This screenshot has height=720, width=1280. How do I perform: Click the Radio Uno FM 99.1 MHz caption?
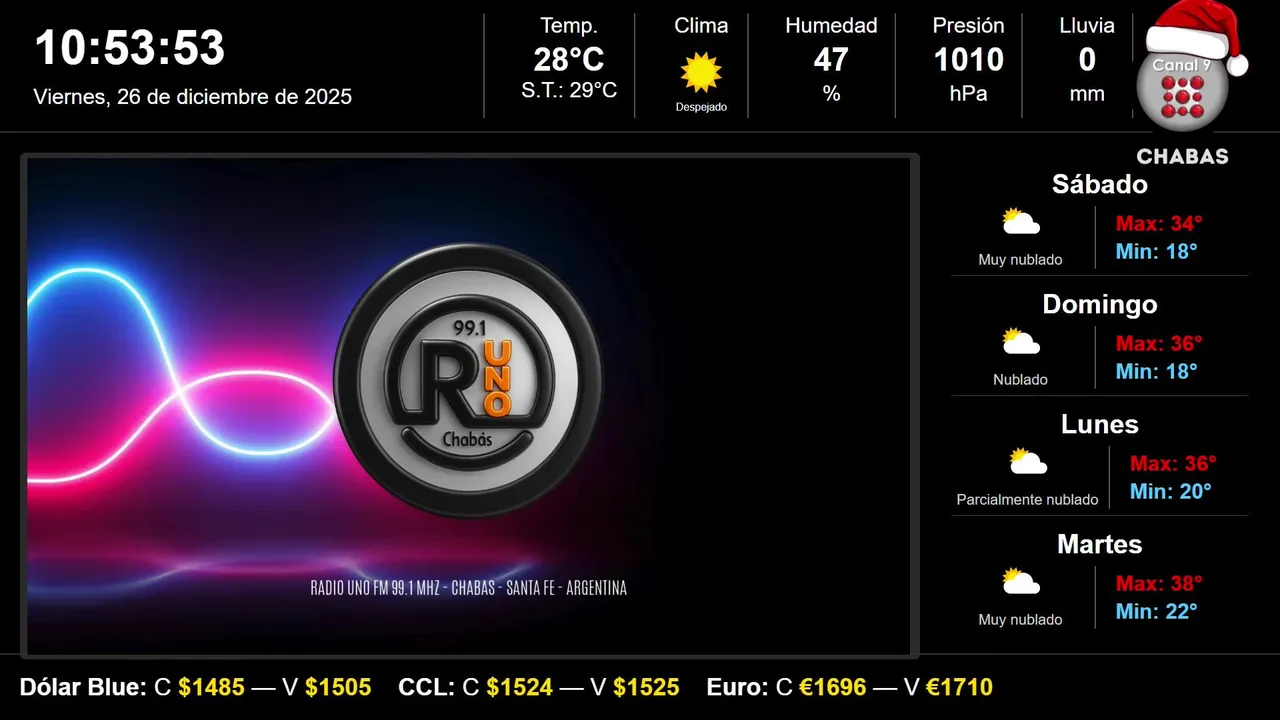coord(469,588)
